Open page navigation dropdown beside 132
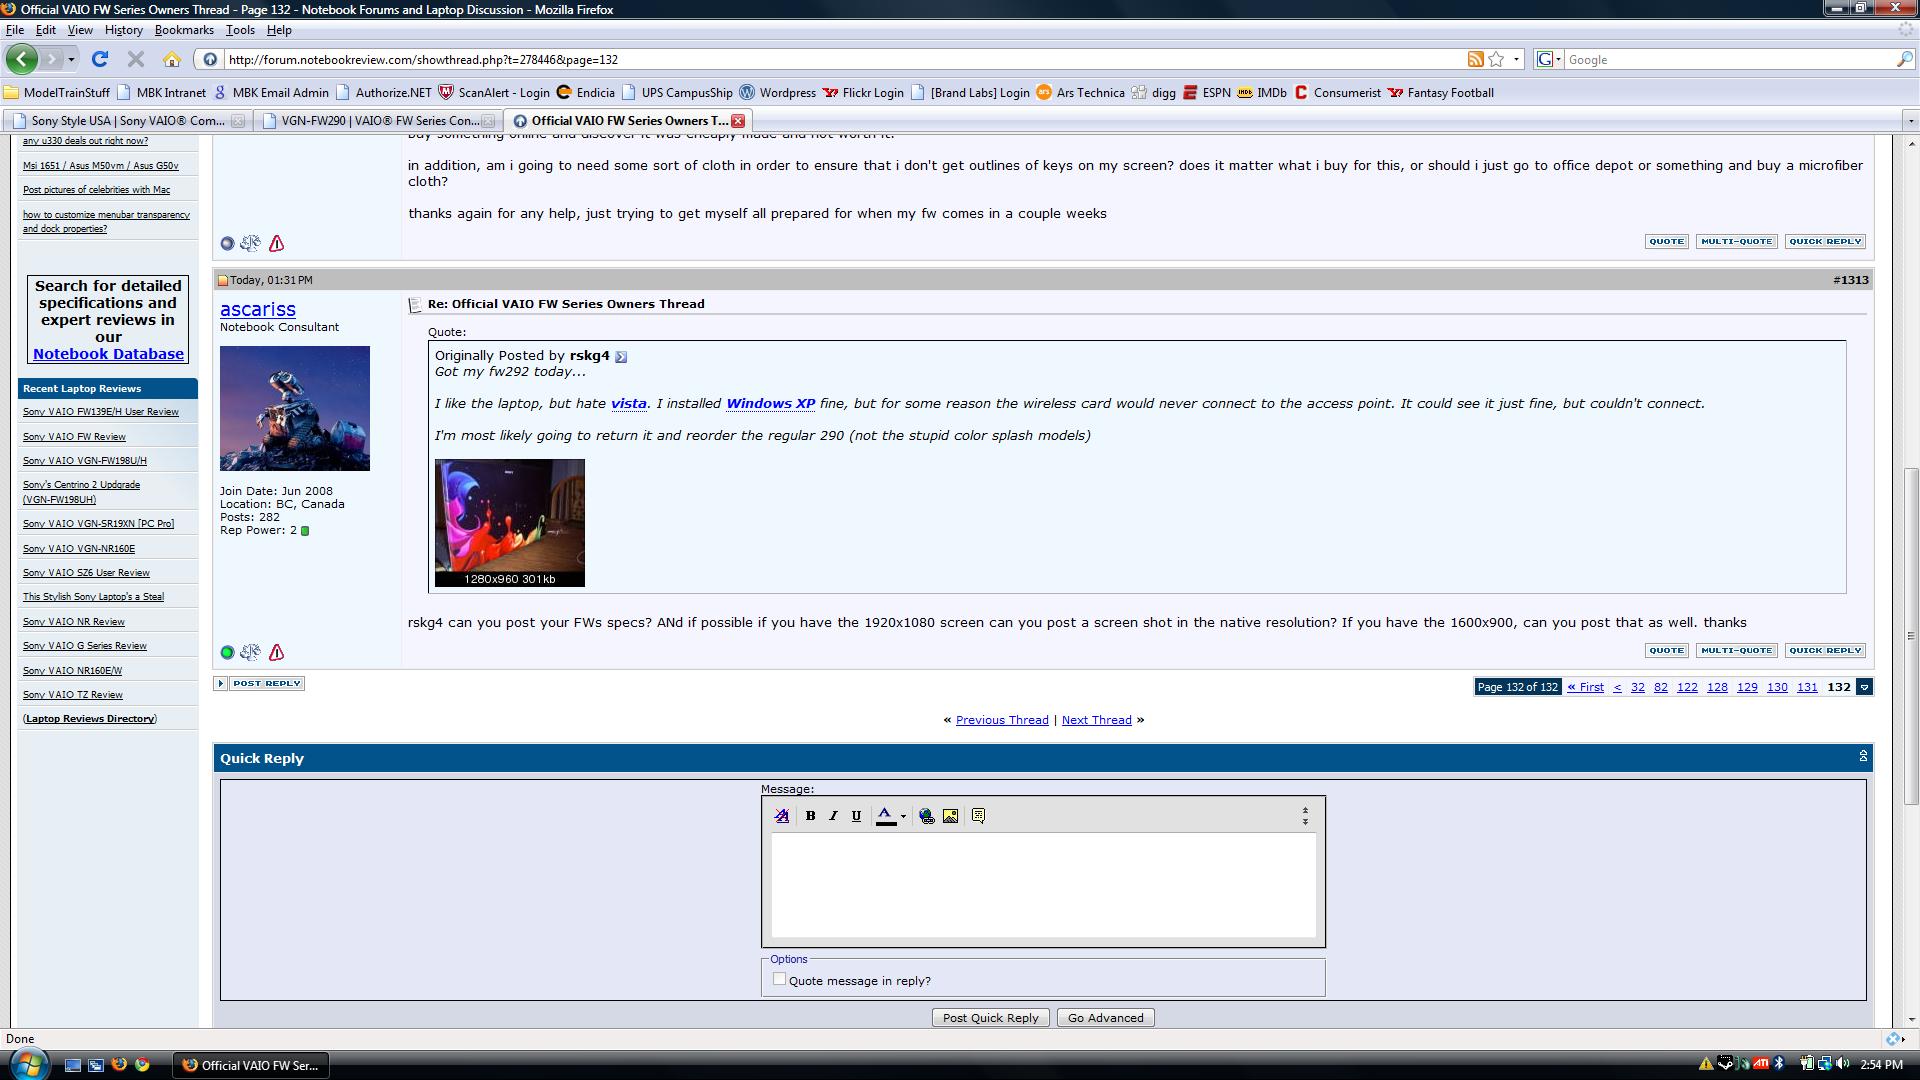Image resolution: width=1920 pixels, height=1080 pixels. pyautogui.click(x=1864, y=687)
